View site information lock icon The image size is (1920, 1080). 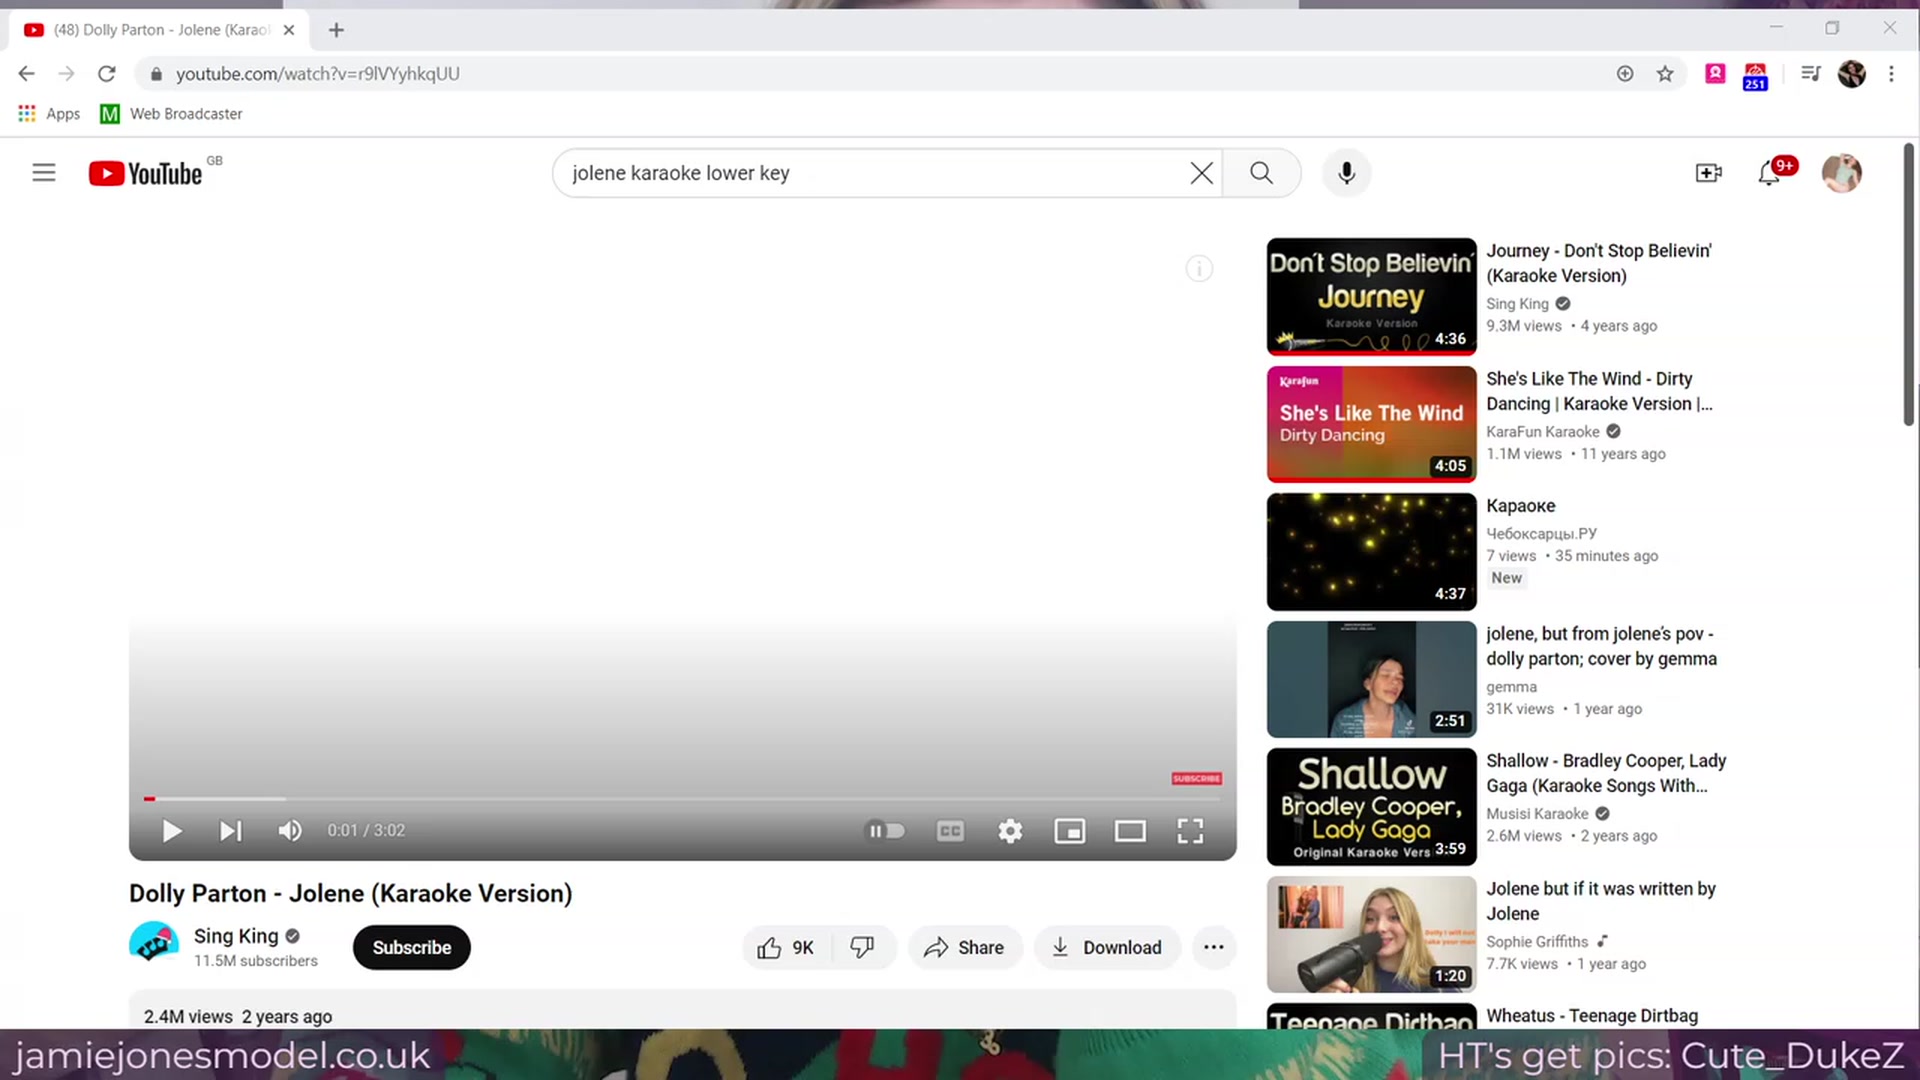pos(155,74)
